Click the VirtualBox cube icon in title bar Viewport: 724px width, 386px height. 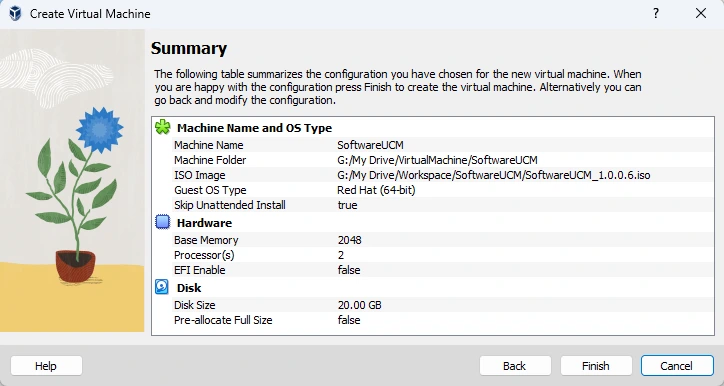pyautogui.click(x=15, y=13)
